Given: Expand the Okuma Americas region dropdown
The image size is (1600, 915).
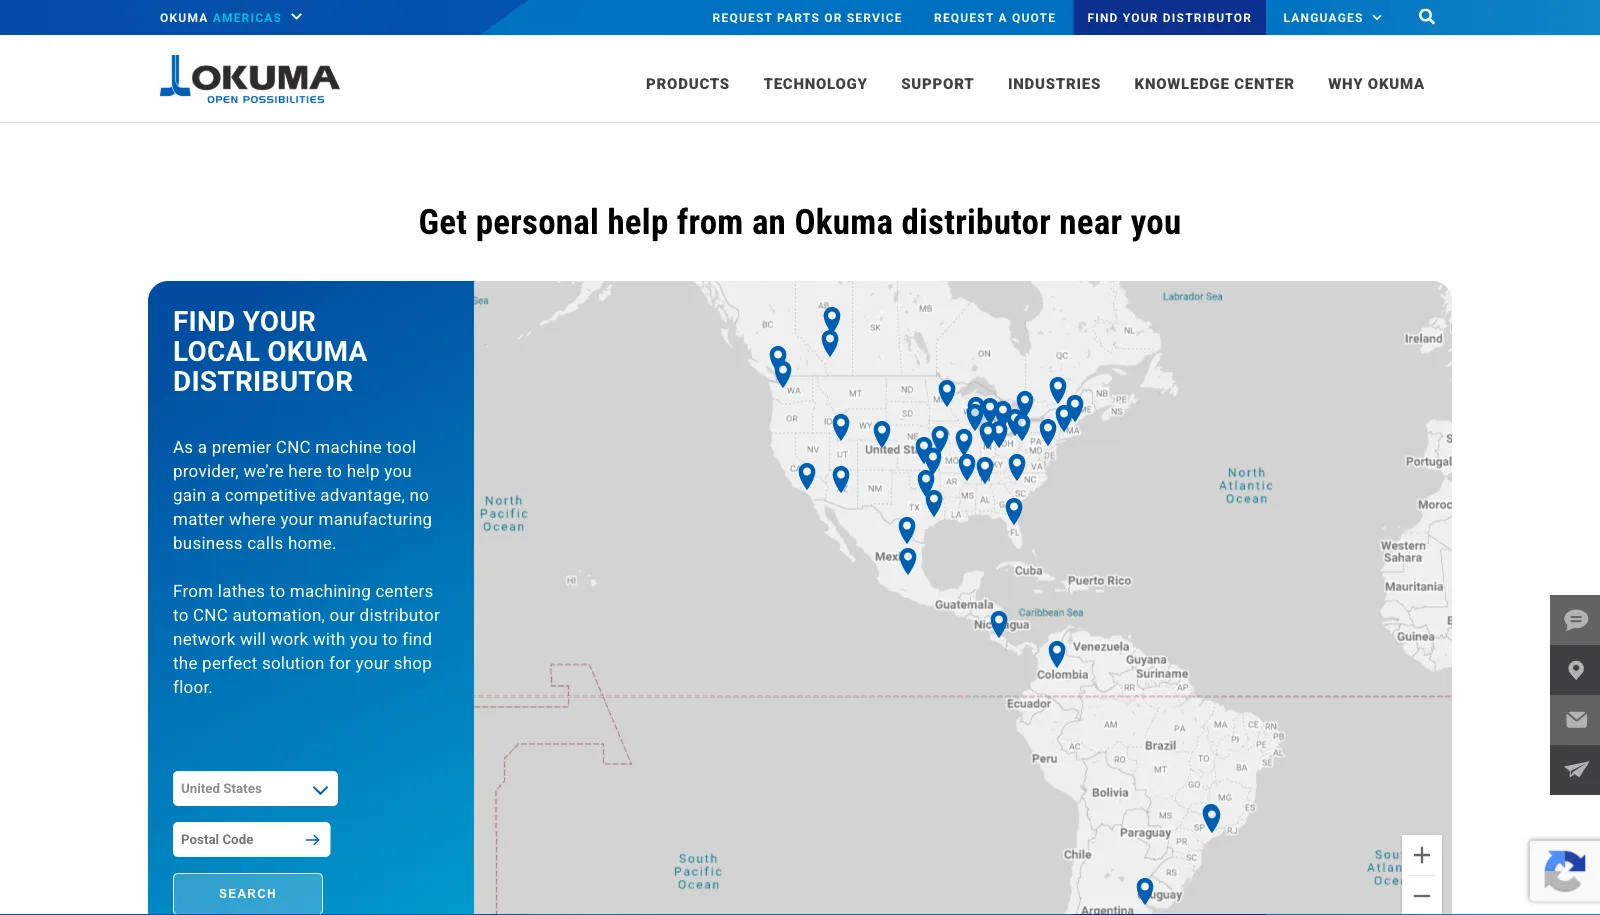Looking at the screenshot, I should pos(231,17).
